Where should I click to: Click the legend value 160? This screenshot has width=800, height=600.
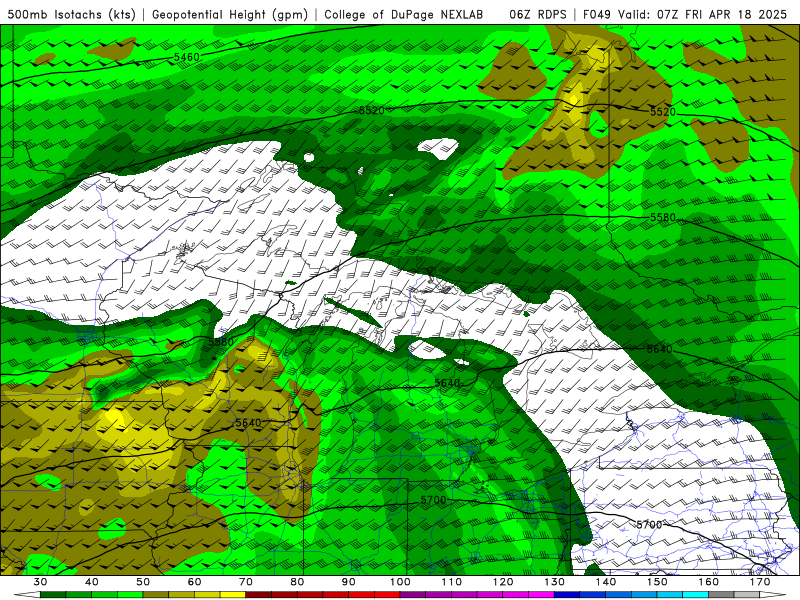pos(709,582)
